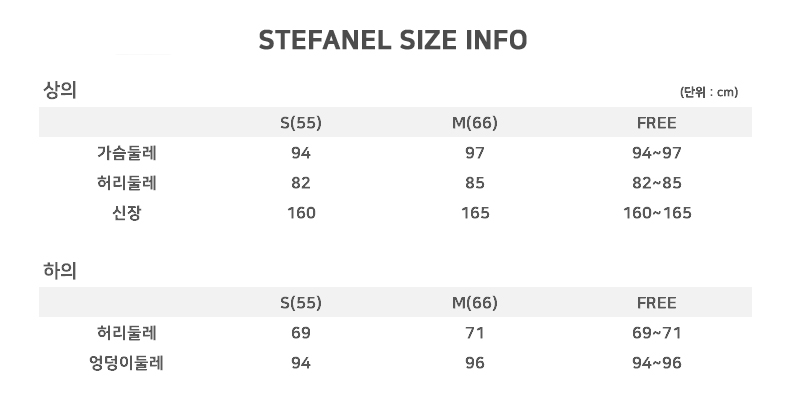Viewport: 800px width, 400px height.
Task: Click the 엉덩이둘레 row label
Action: [127, 363]
